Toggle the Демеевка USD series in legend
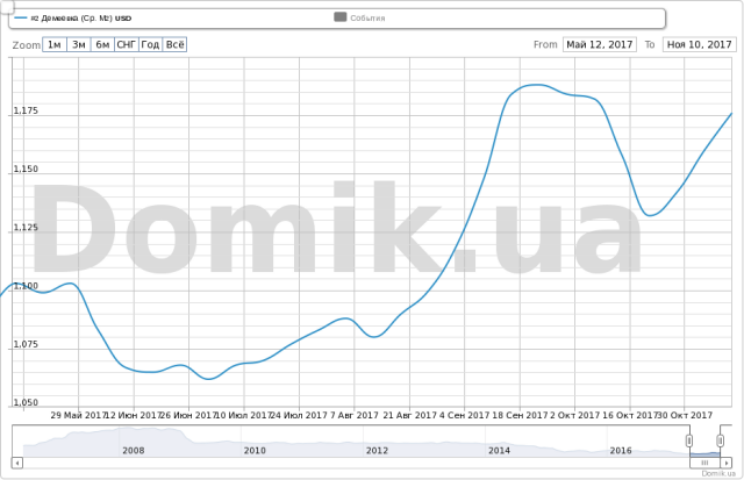The width and height of the screenshot is (744, 480). point(73,18)
